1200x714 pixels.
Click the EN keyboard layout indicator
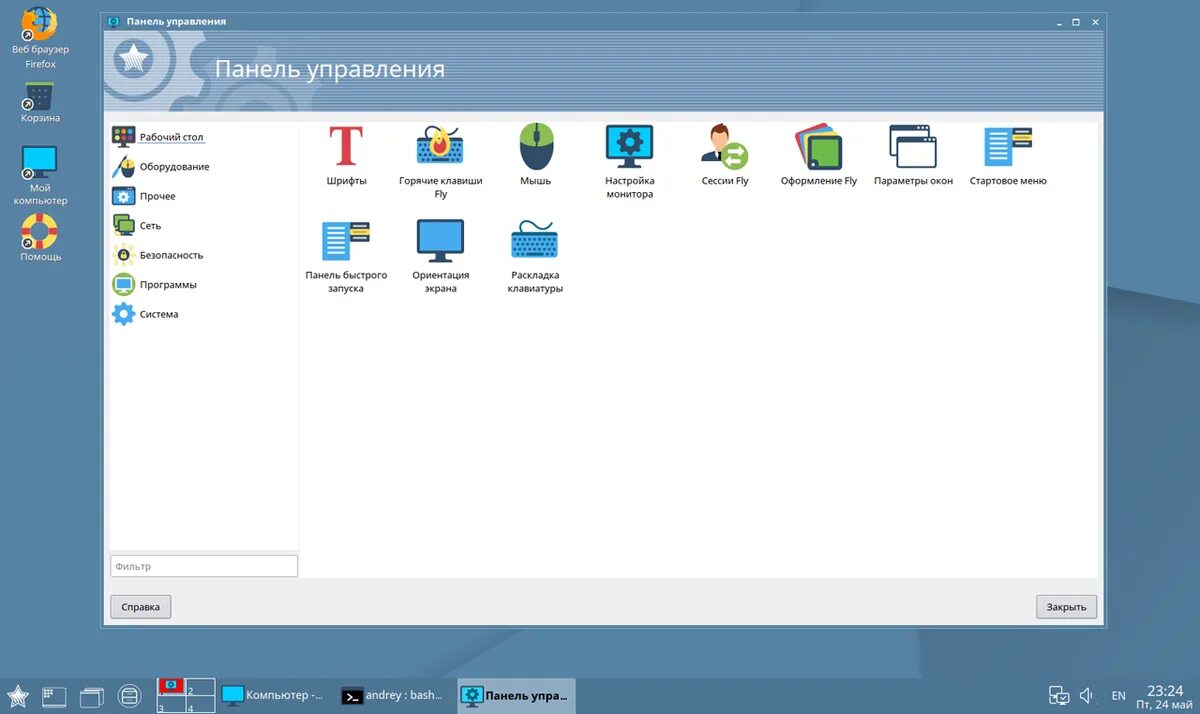point(1119,695)
